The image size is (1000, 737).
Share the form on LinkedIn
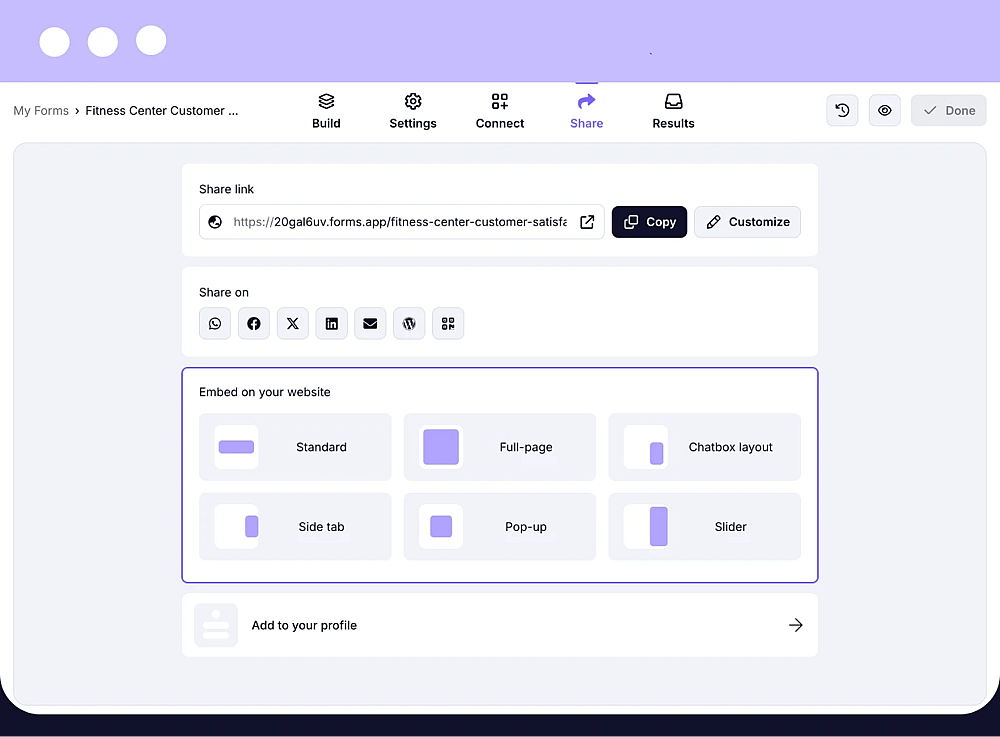[332, 323]
